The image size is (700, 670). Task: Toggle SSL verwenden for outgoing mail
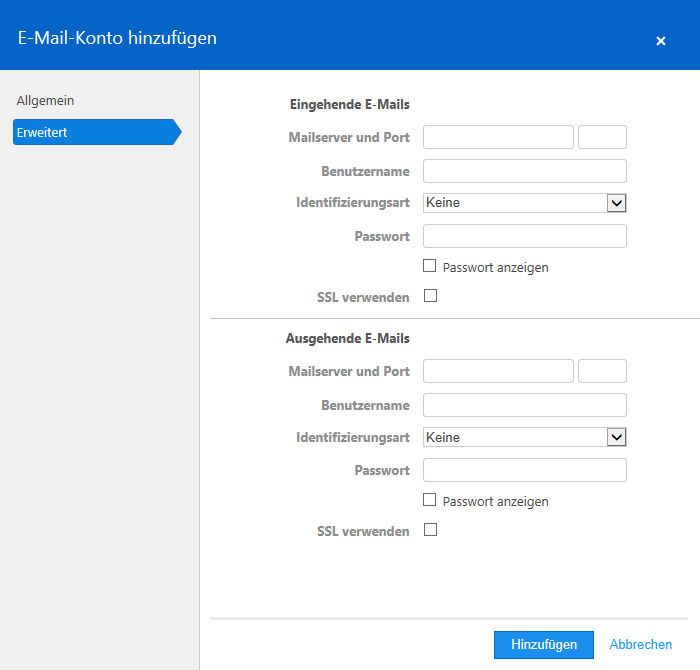430,529
